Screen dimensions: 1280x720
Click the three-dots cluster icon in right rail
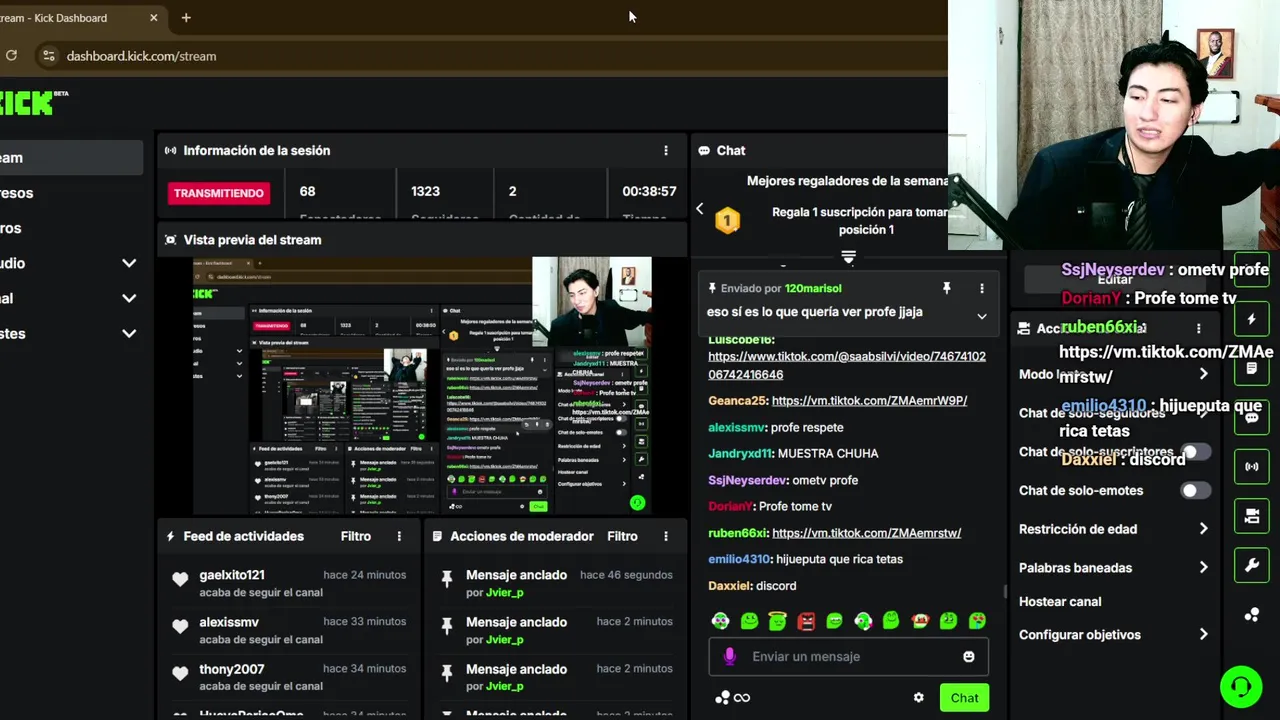click(x=1251, y=614)
